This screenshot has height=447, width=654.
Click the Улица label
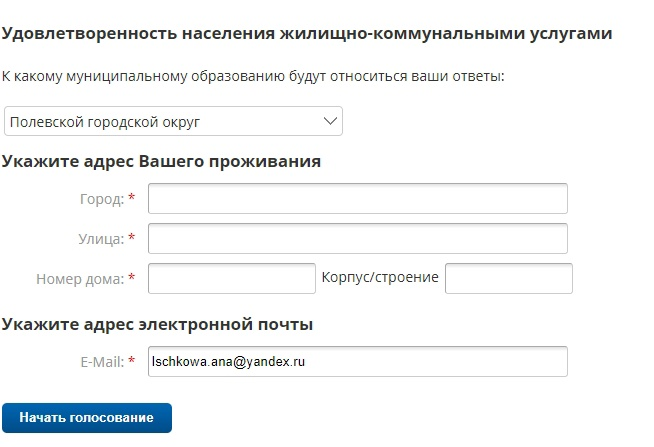[101, 239]
